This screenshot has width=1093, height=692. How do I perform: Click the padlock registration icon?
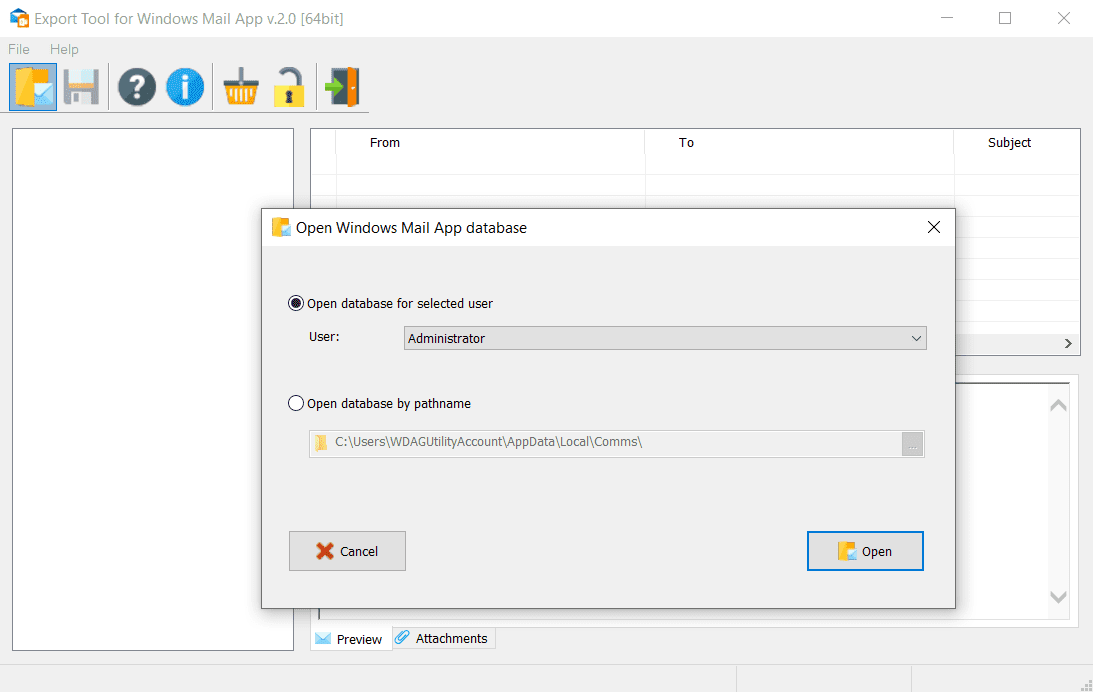pyautogui.click(x=289, y=87)
